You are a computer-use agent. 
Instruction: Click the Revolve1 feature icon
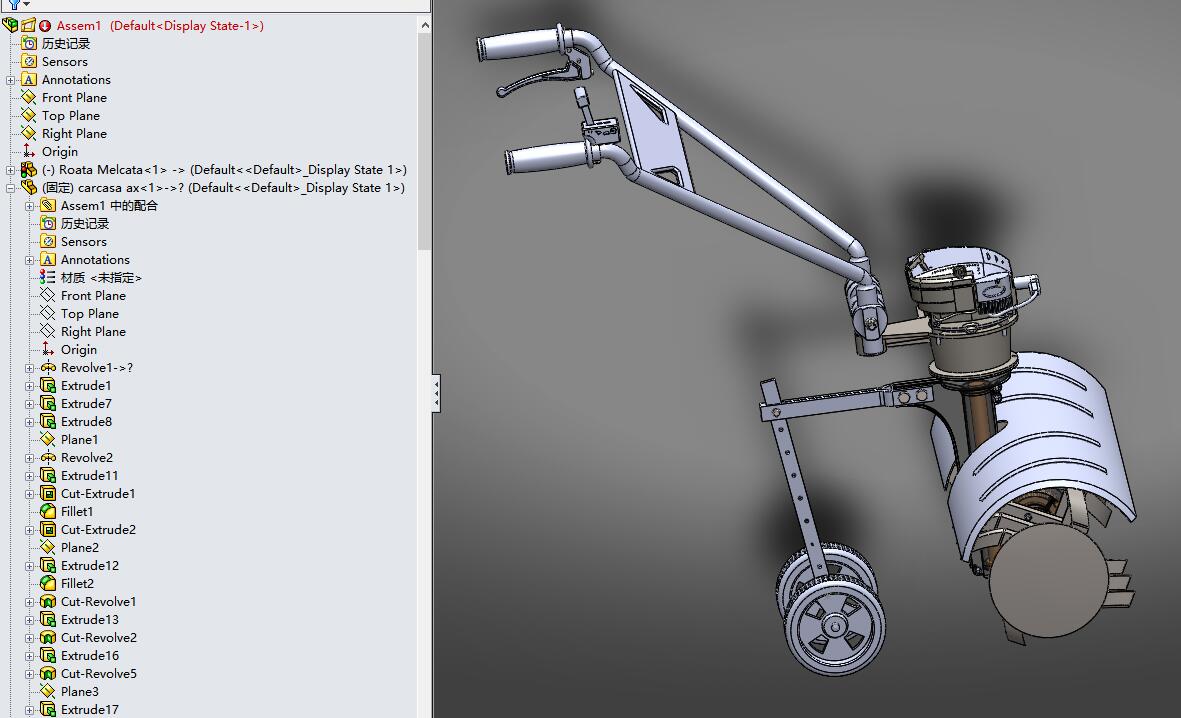[47, 368]
